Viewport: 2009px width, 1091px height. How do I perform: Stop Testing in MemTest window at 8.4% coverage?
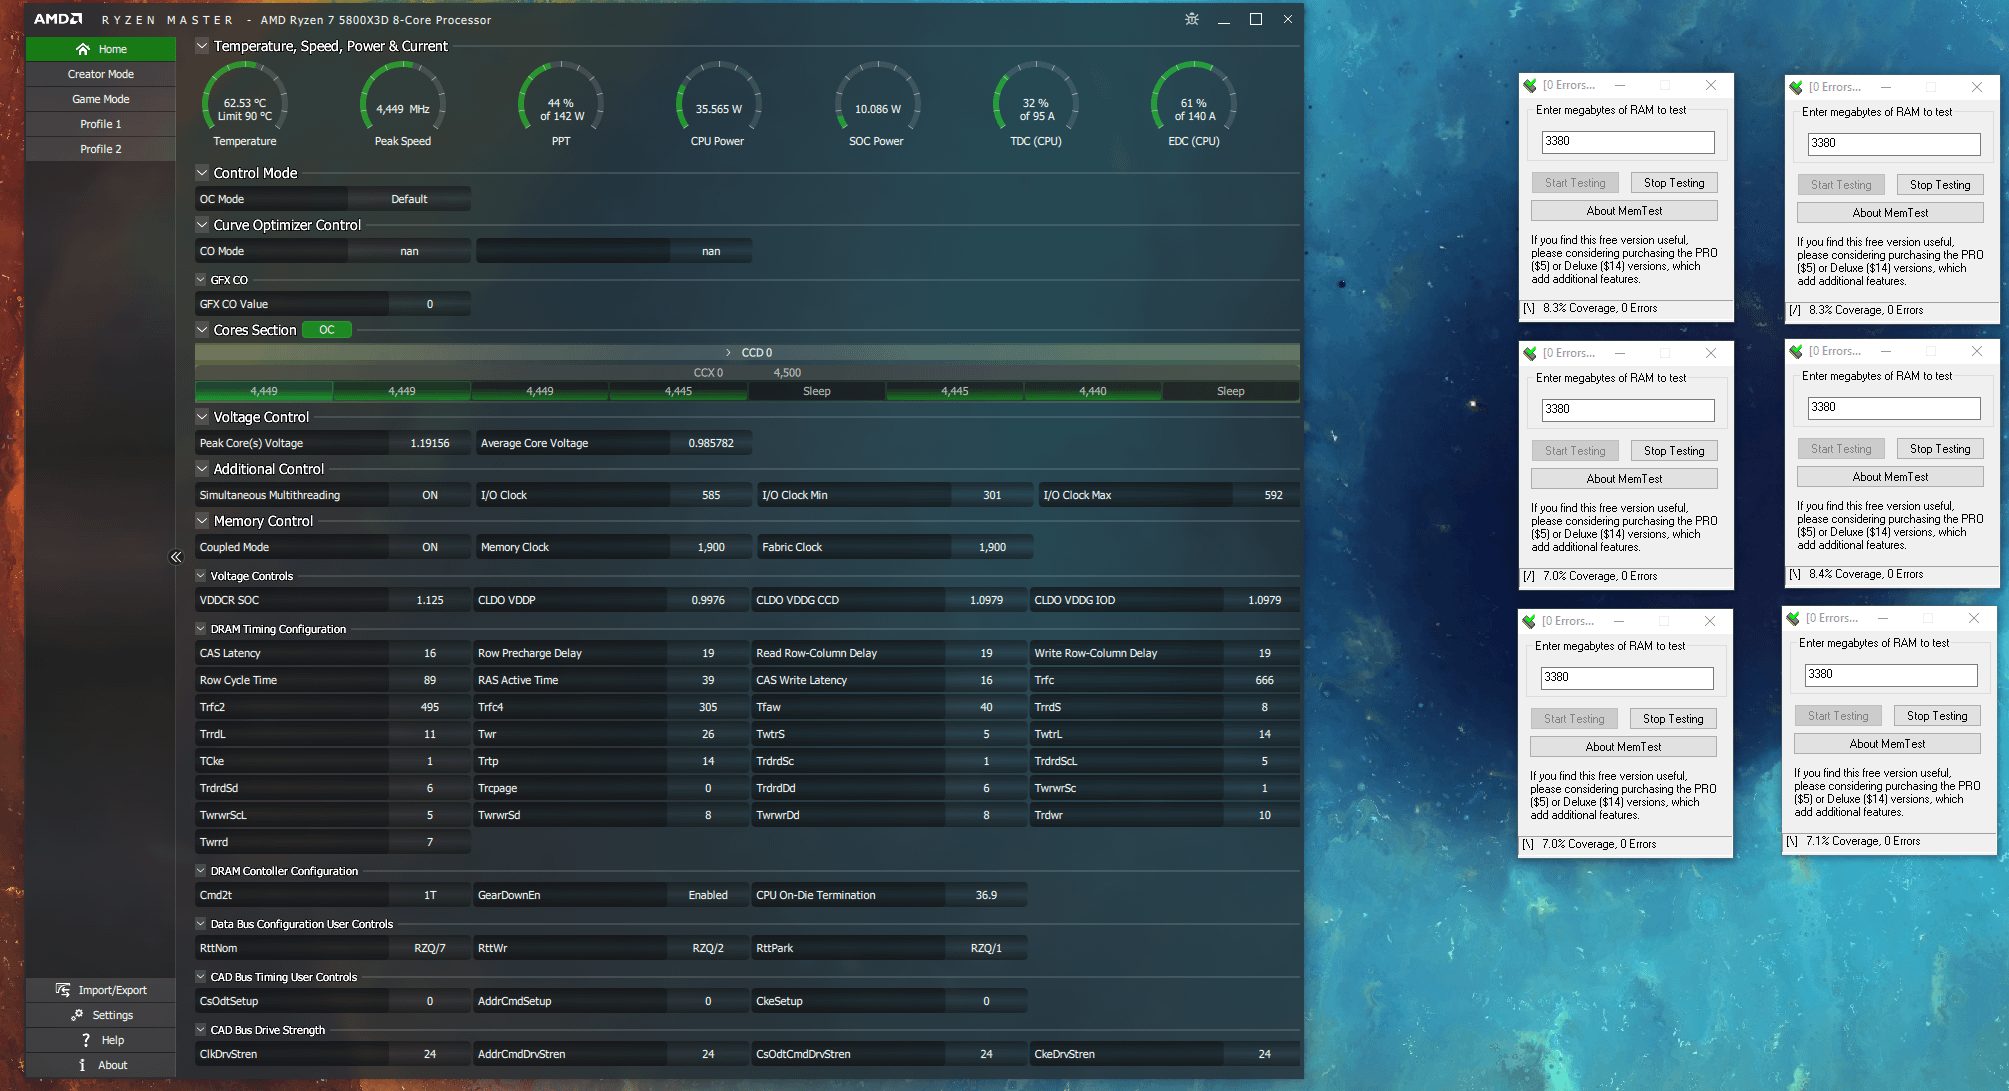click(1940, 449)
